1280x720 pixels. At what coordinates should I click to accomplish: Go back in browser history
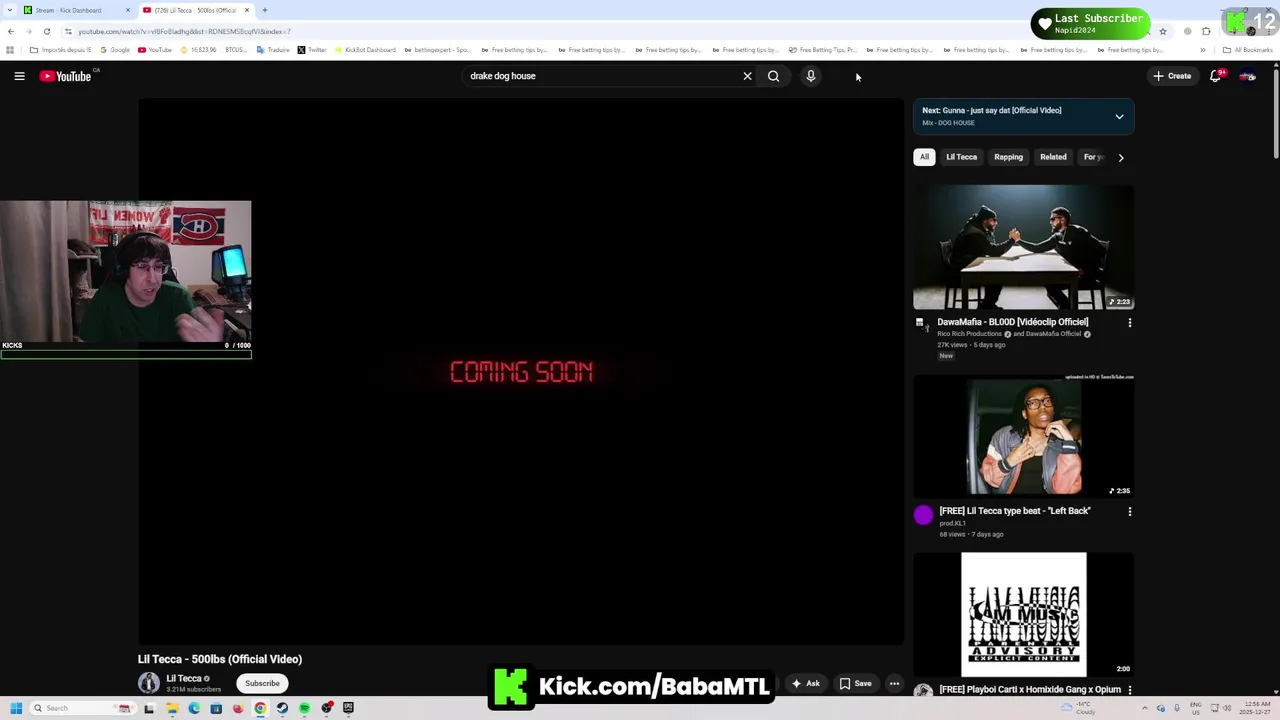(11, 31)
